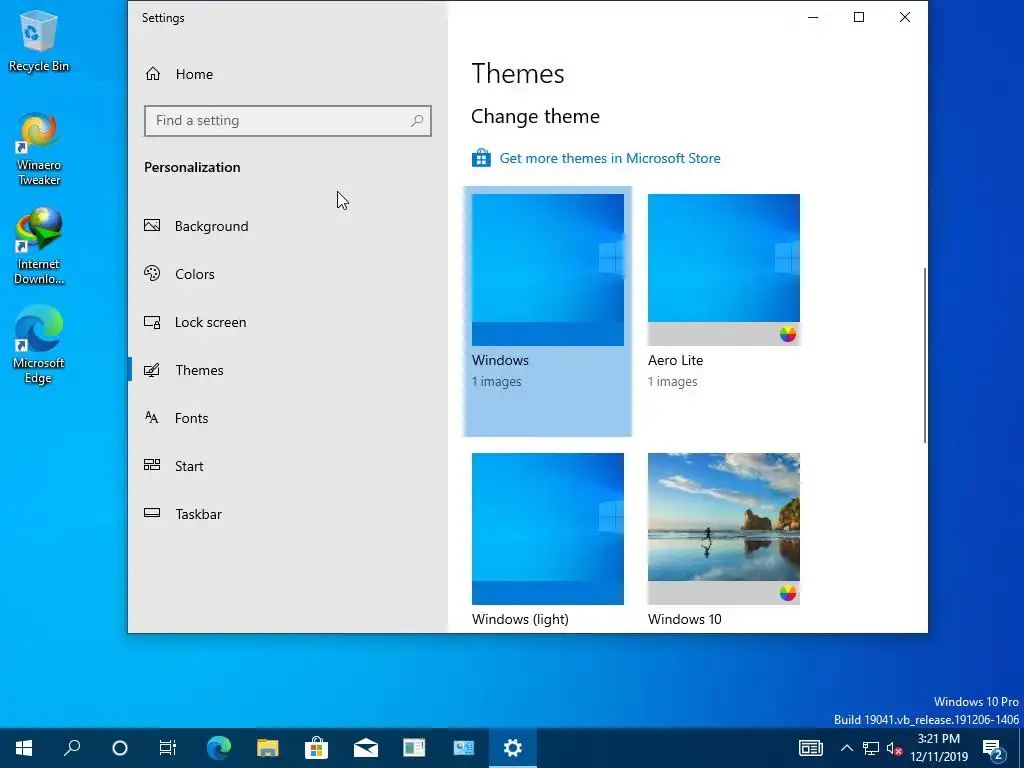The image size is (1024, 768).
Task: Select Internet Download Manager desktop shortcut
Action: (39, 246)
